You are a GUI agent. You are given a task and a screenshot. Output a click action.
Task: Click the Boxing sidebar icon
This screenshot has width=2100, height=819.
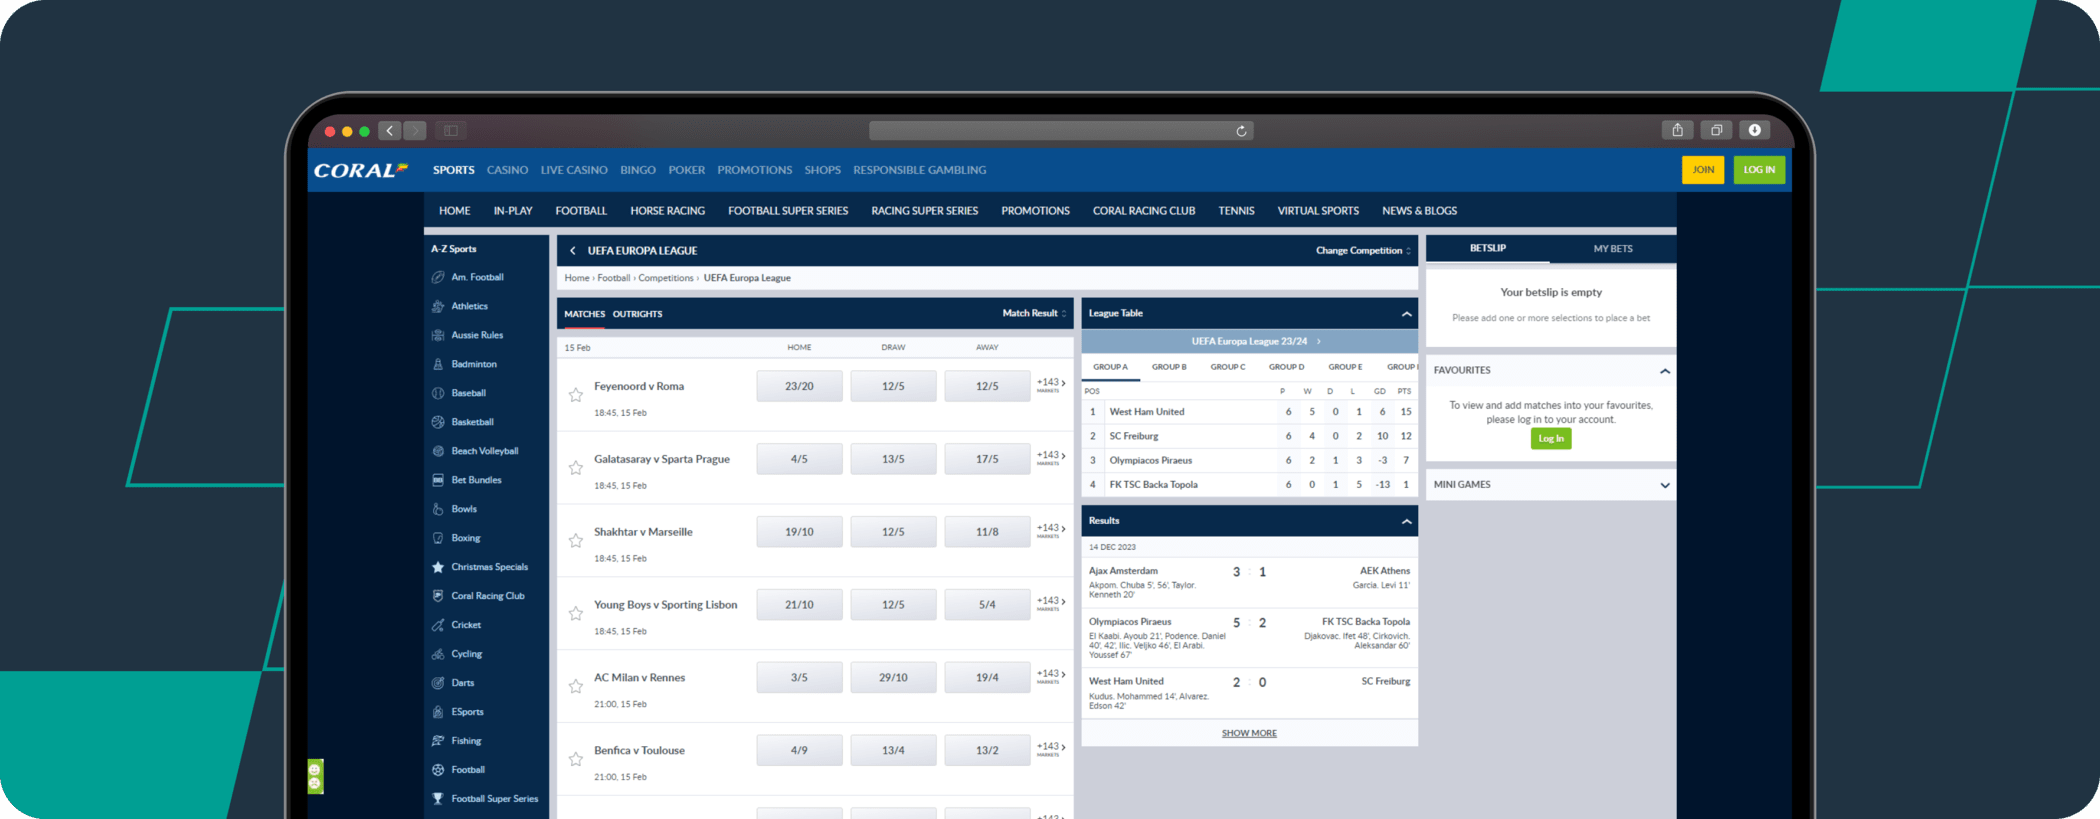[438, 538]
